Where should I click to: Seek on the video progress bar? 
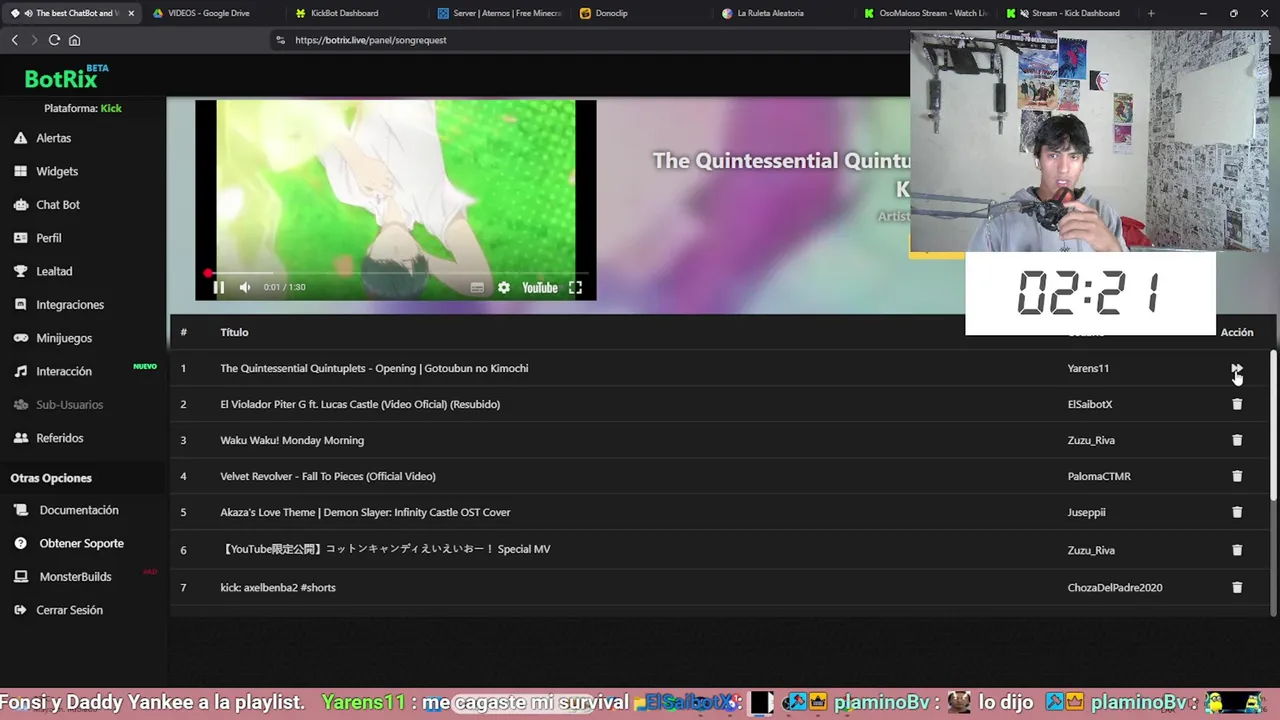click(x=396, y=272)
